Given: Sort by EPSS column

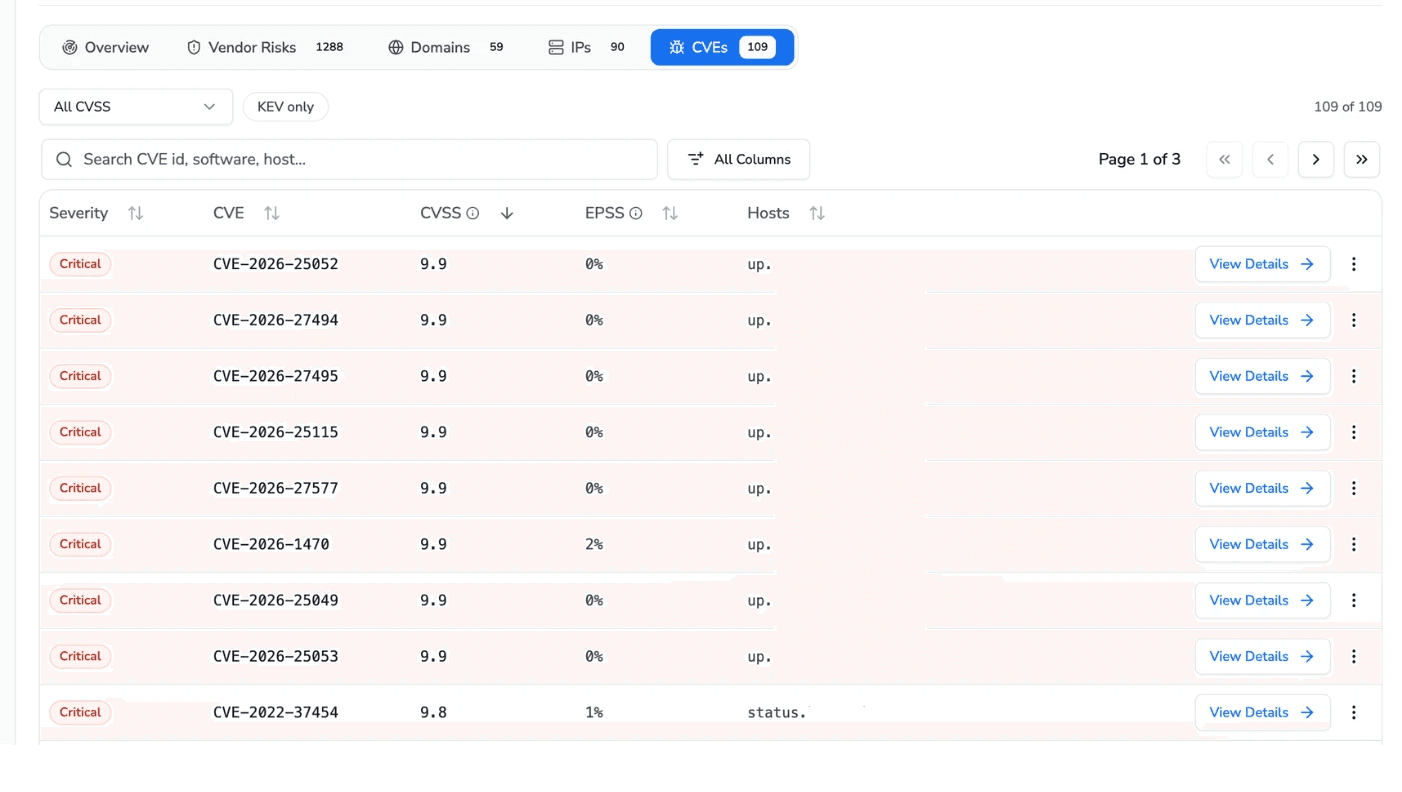Looking at the screenshot, I should tap(670, 213).
